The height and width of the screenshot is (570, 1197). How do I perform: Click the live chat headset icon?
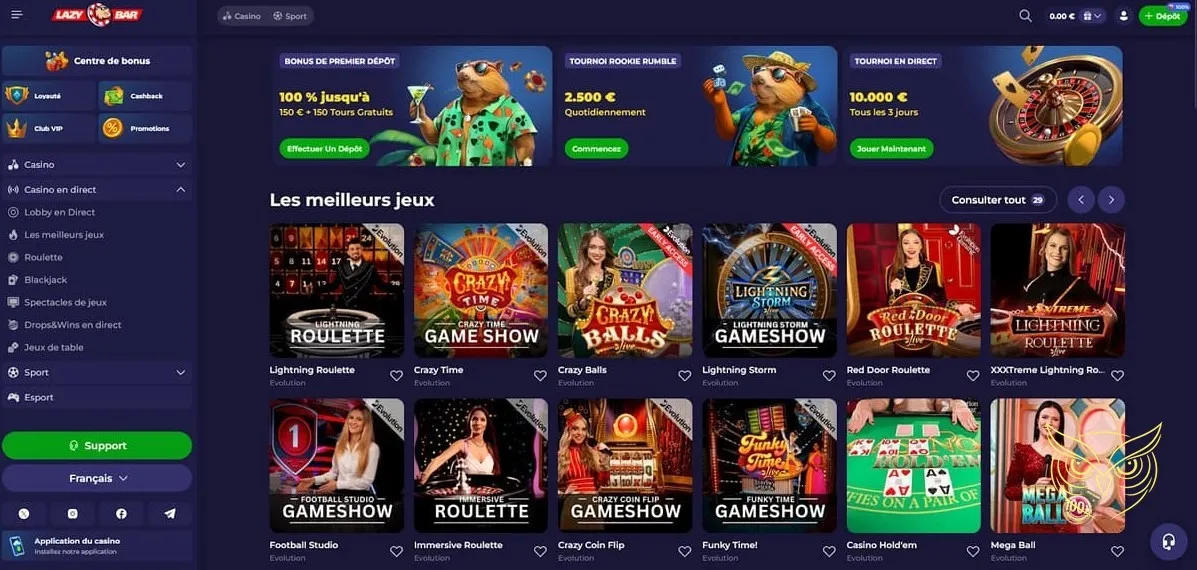coord(1168,542)
